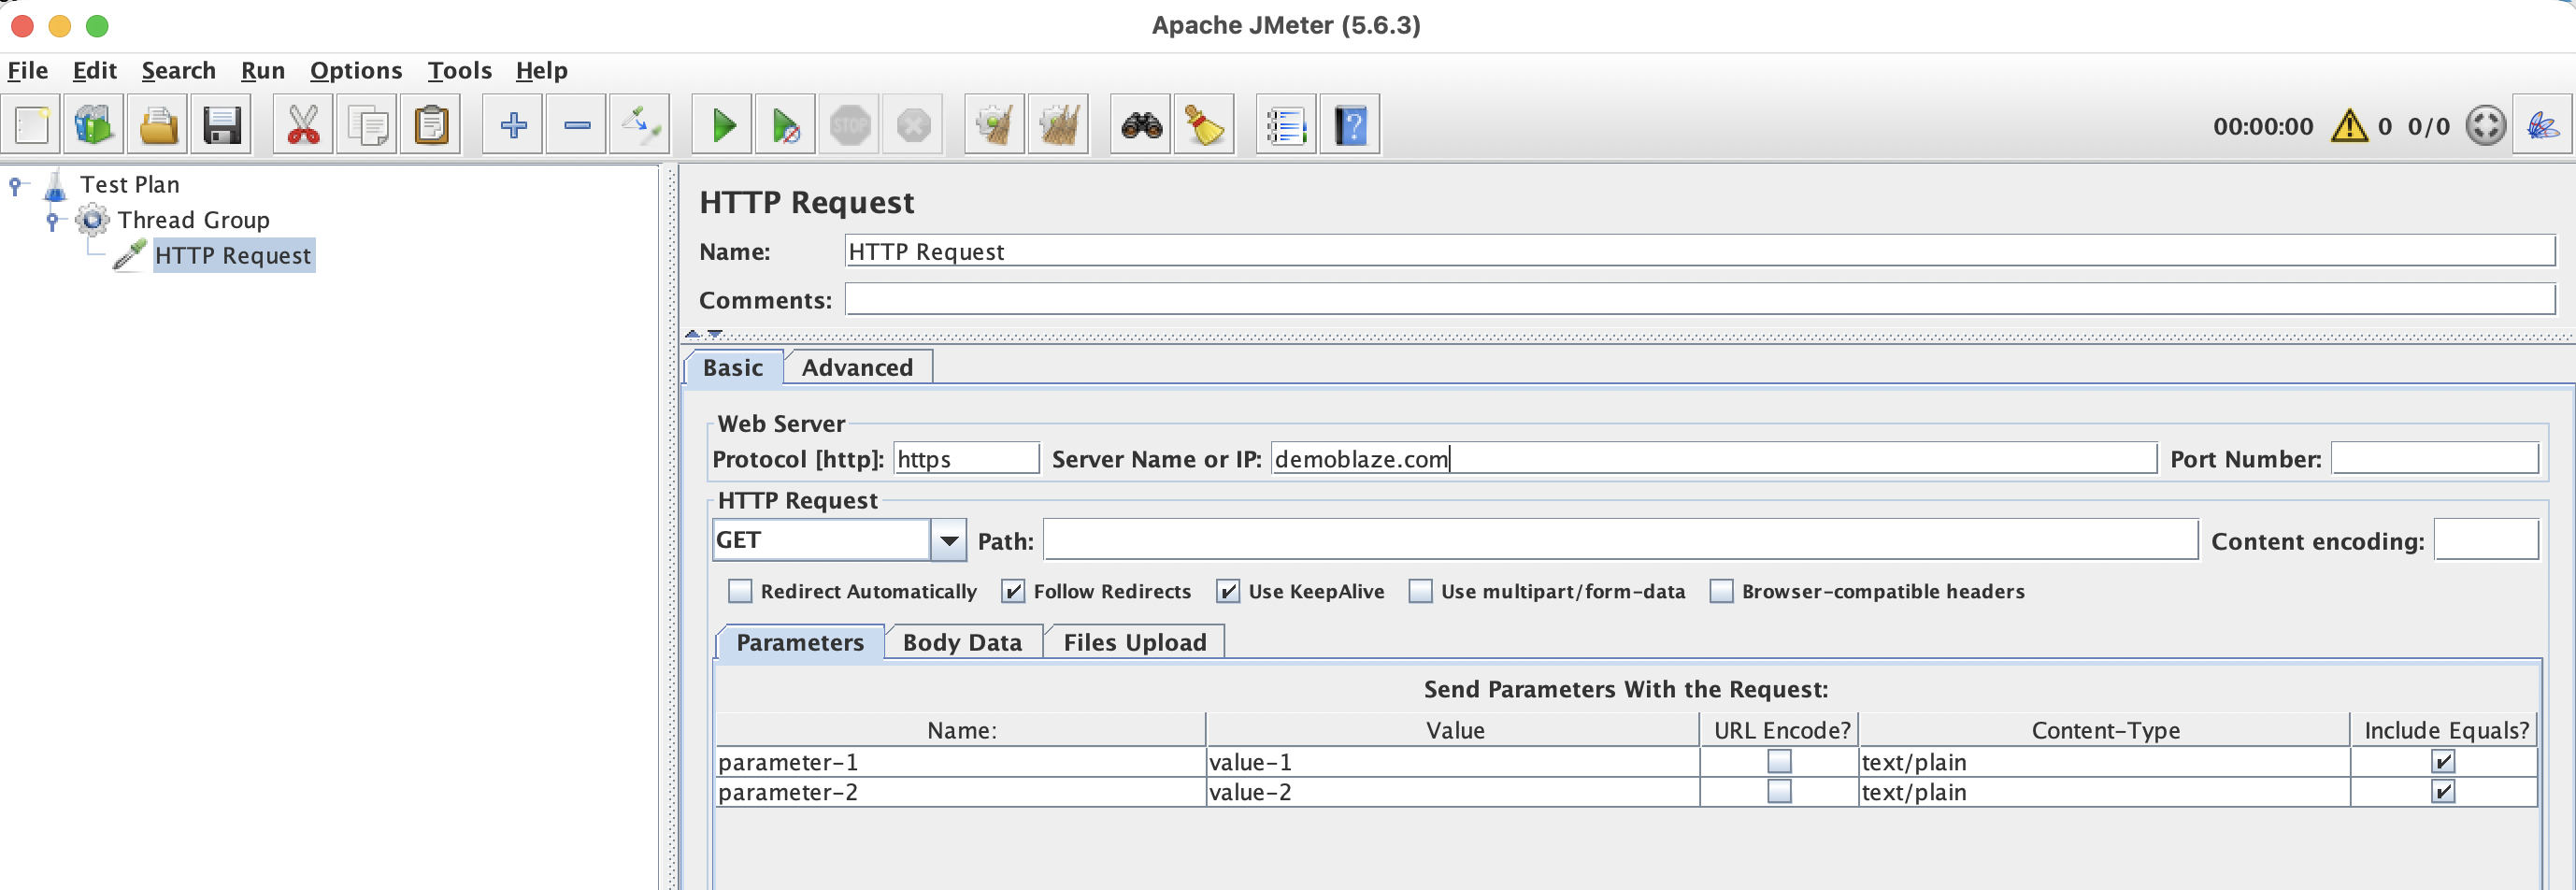Image resolution: width=2576 pixels, height=890 pixels.
Task: Click the Copy icon in toolbar
Action: pos(368,125)
